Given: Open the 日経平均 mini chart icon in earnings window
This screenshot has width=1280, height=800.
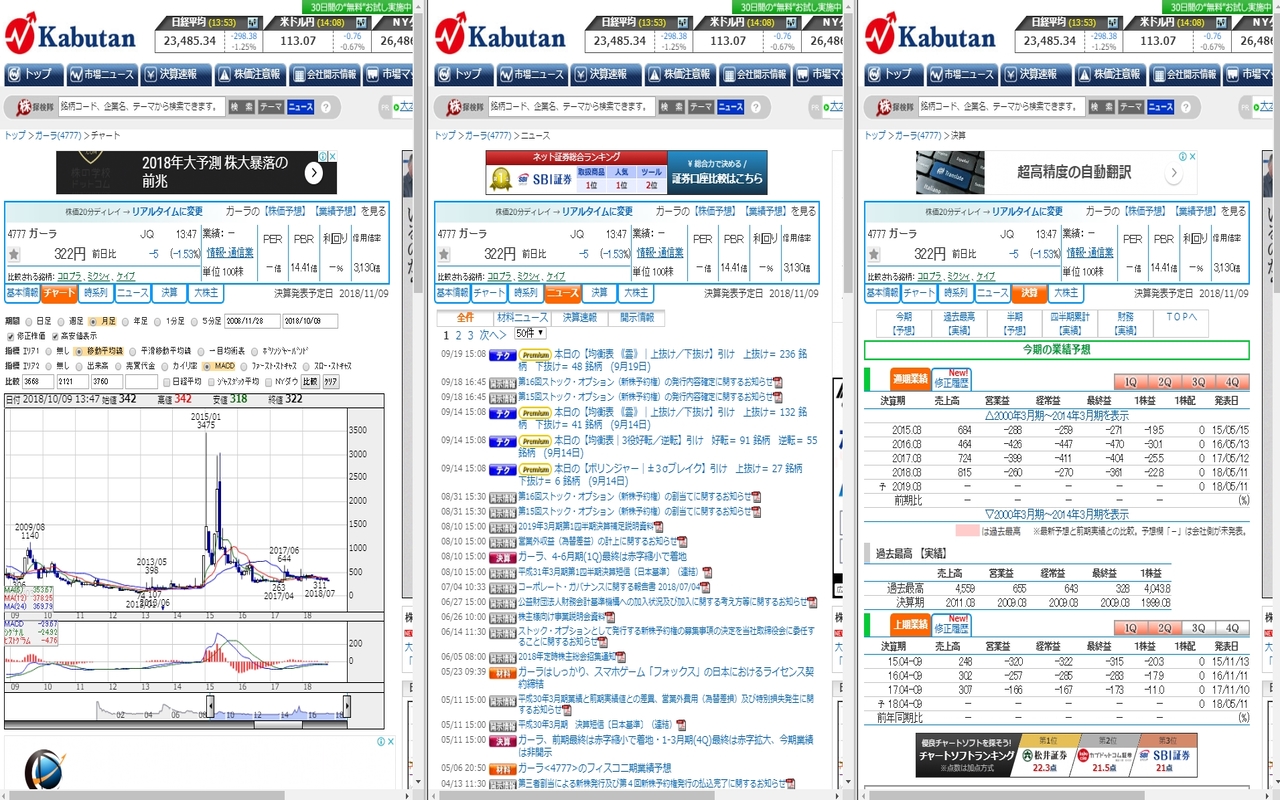Looking at the screenshot, I should click(1113, 22).
